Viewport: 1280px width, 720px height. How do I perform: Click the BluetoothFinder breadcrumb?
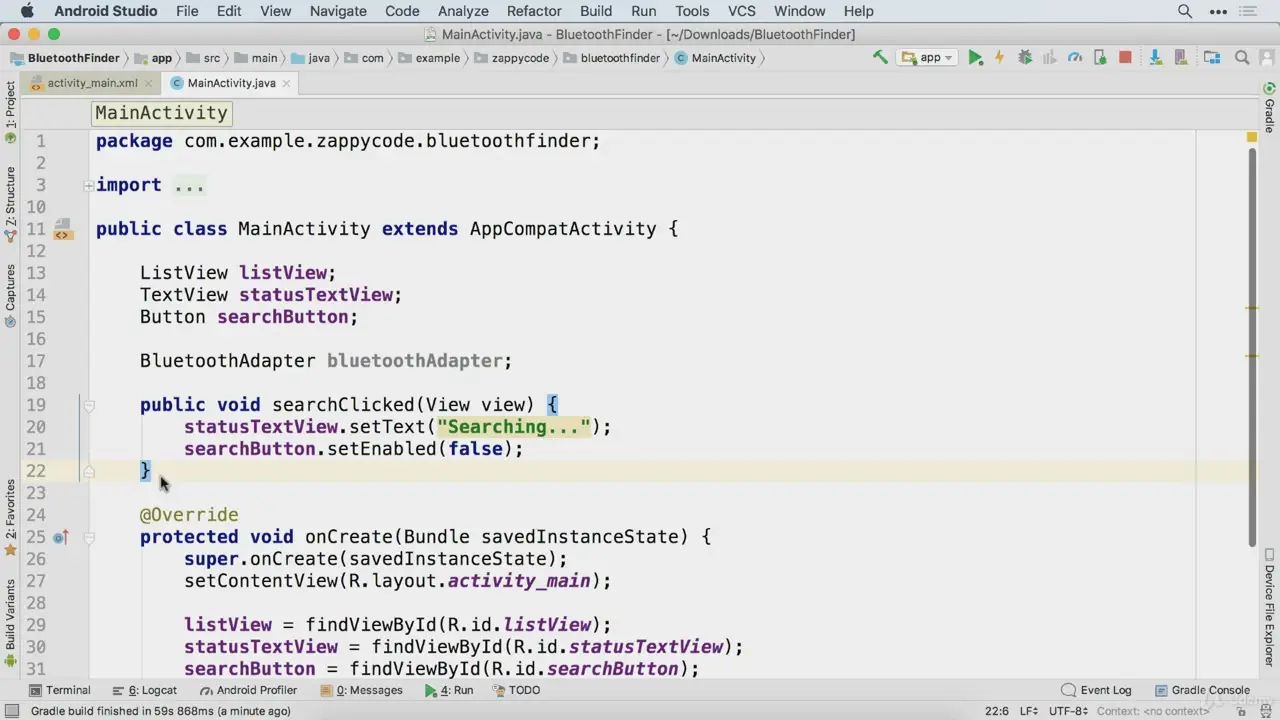coord(65,58)
